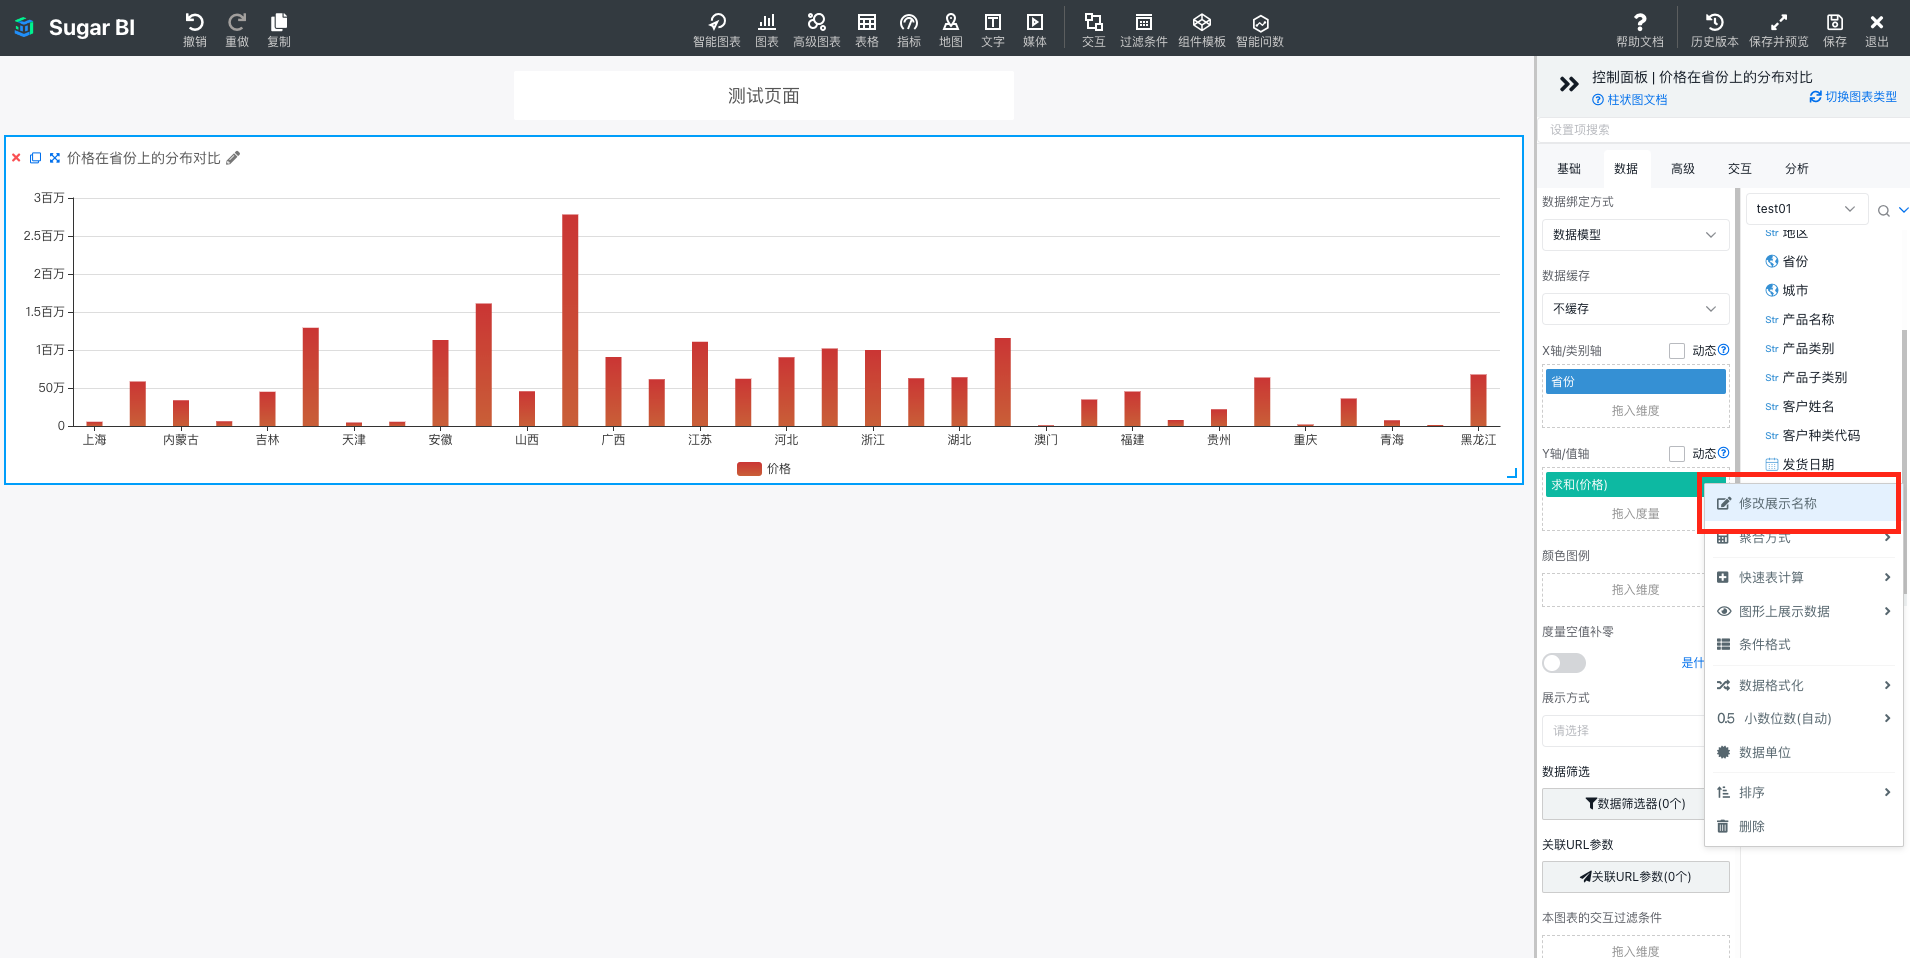Screen dimensions: 1910x958
Task: Switch to the 高级 tab
Action: [1683, 169]
